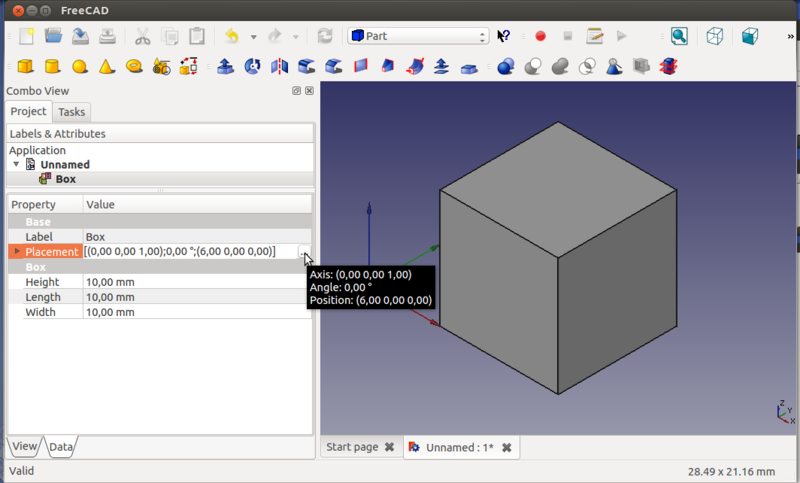Open the undo history dropdown arrow
Viewport: 800px width, 483px height.
click(253, 37)
